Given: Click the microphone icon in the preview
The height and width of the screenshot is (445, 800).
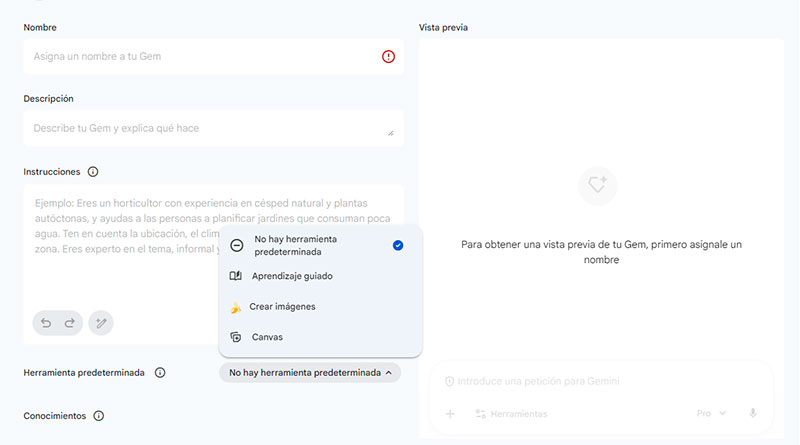Looking at the screenshot, I should 752,413.
